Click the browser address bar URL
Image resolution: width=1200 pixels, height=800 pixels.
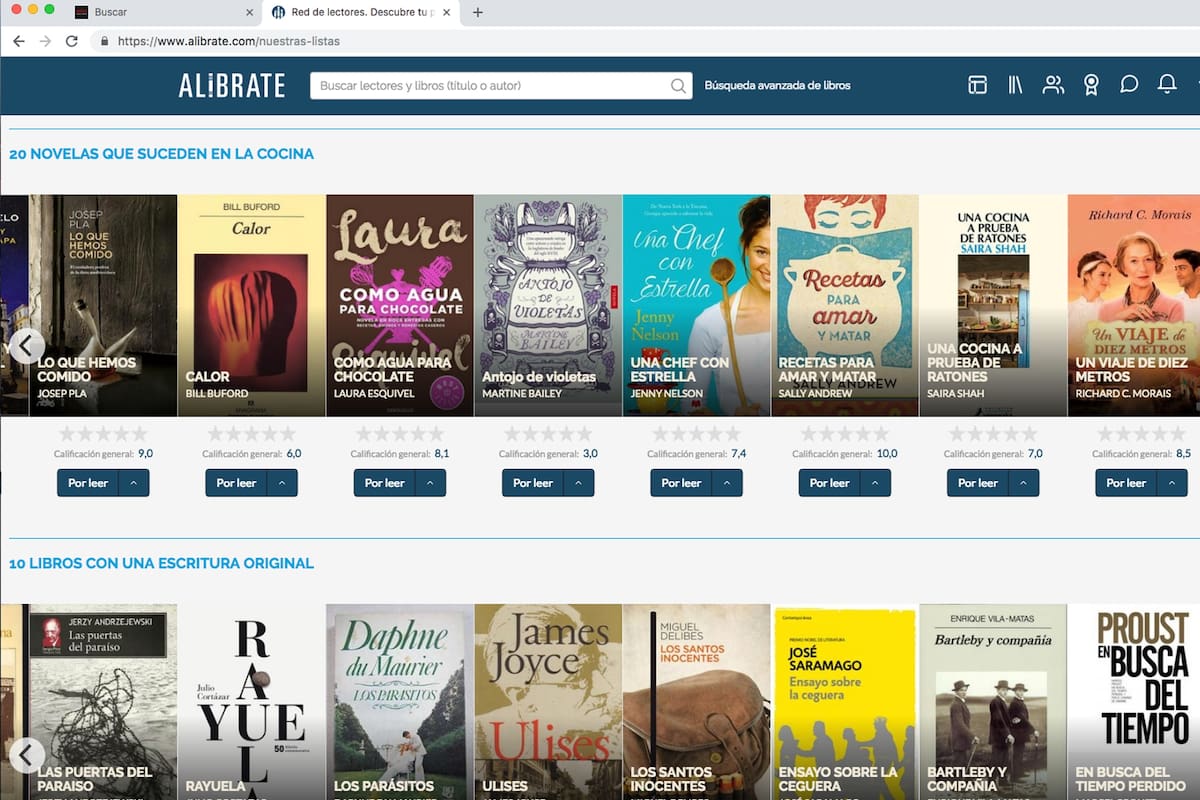pyautogui.click(x=228, y=41)
